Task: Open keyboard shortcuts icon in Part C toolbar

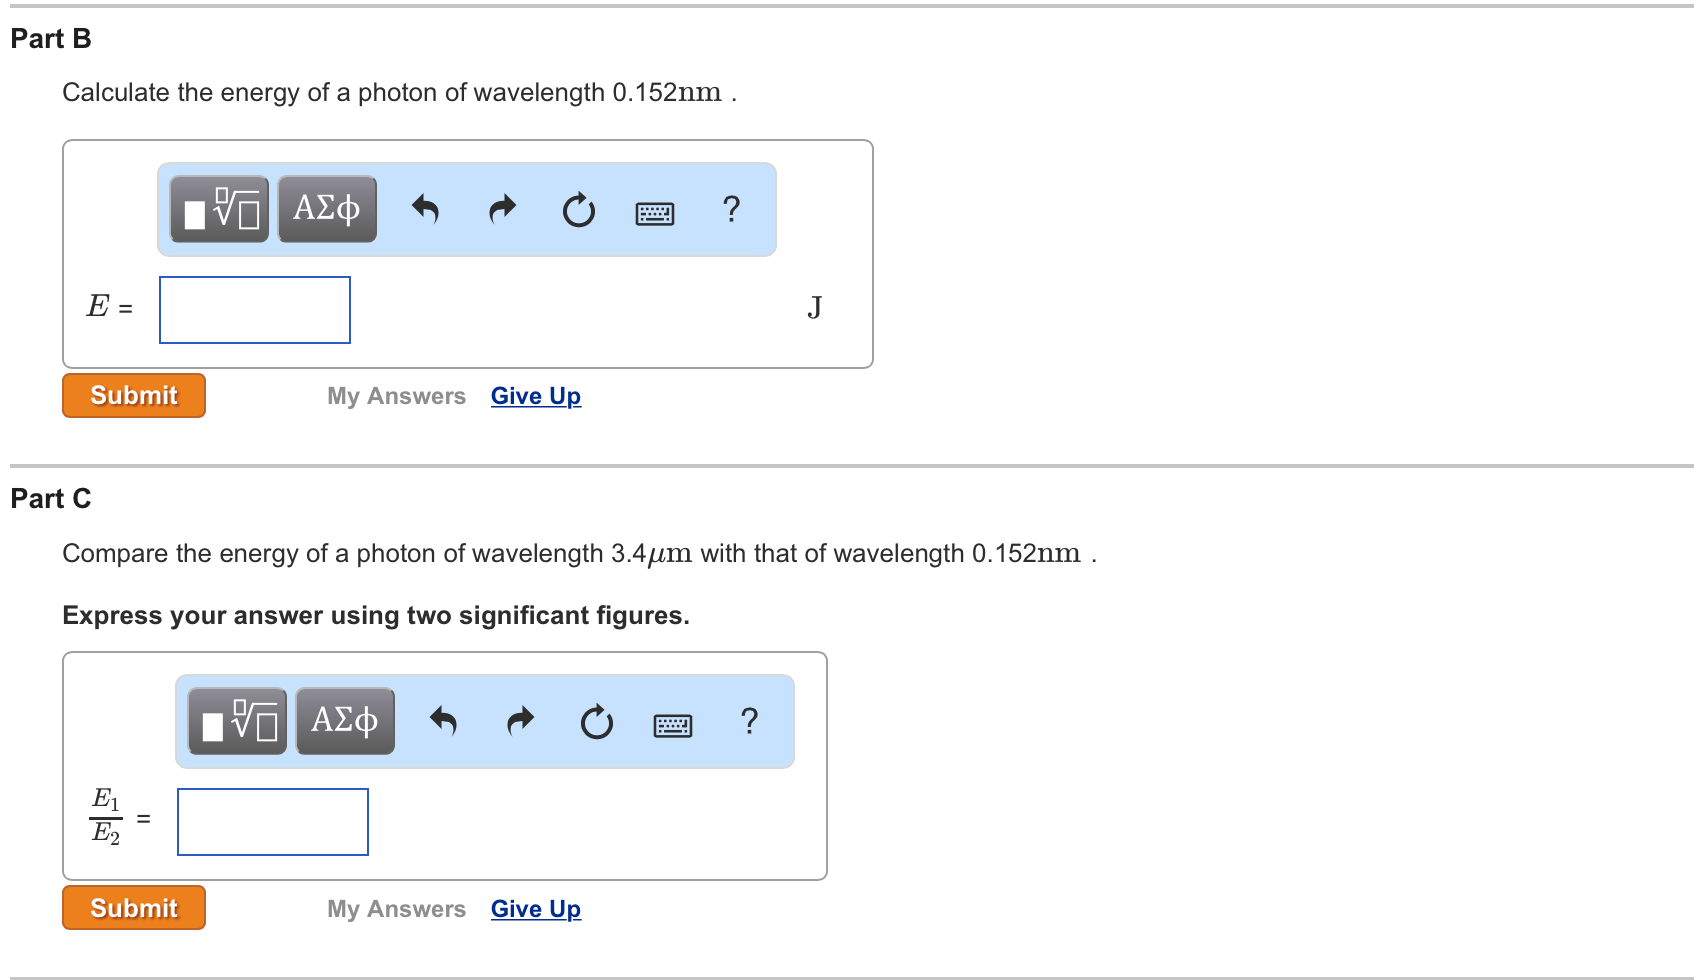Action: [x=672, y=724]
